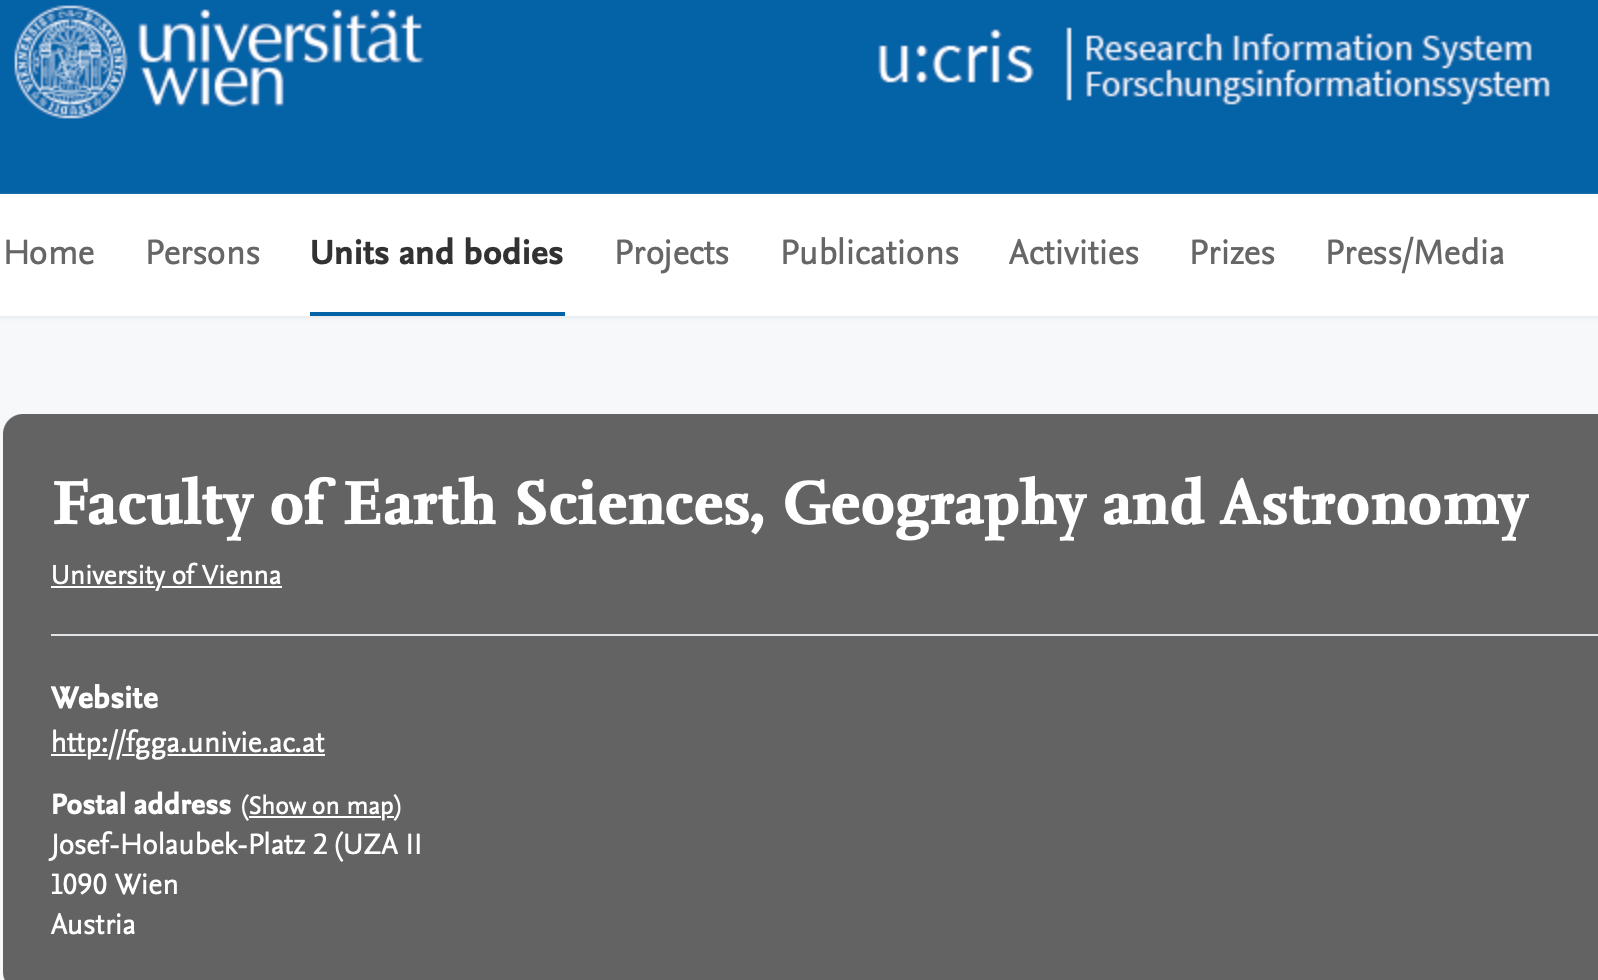Screen dimensions: 1598x980
Task: Click the 'universität wien' wordmark logo
Action: pyautogui.click(x=280, y=60)
